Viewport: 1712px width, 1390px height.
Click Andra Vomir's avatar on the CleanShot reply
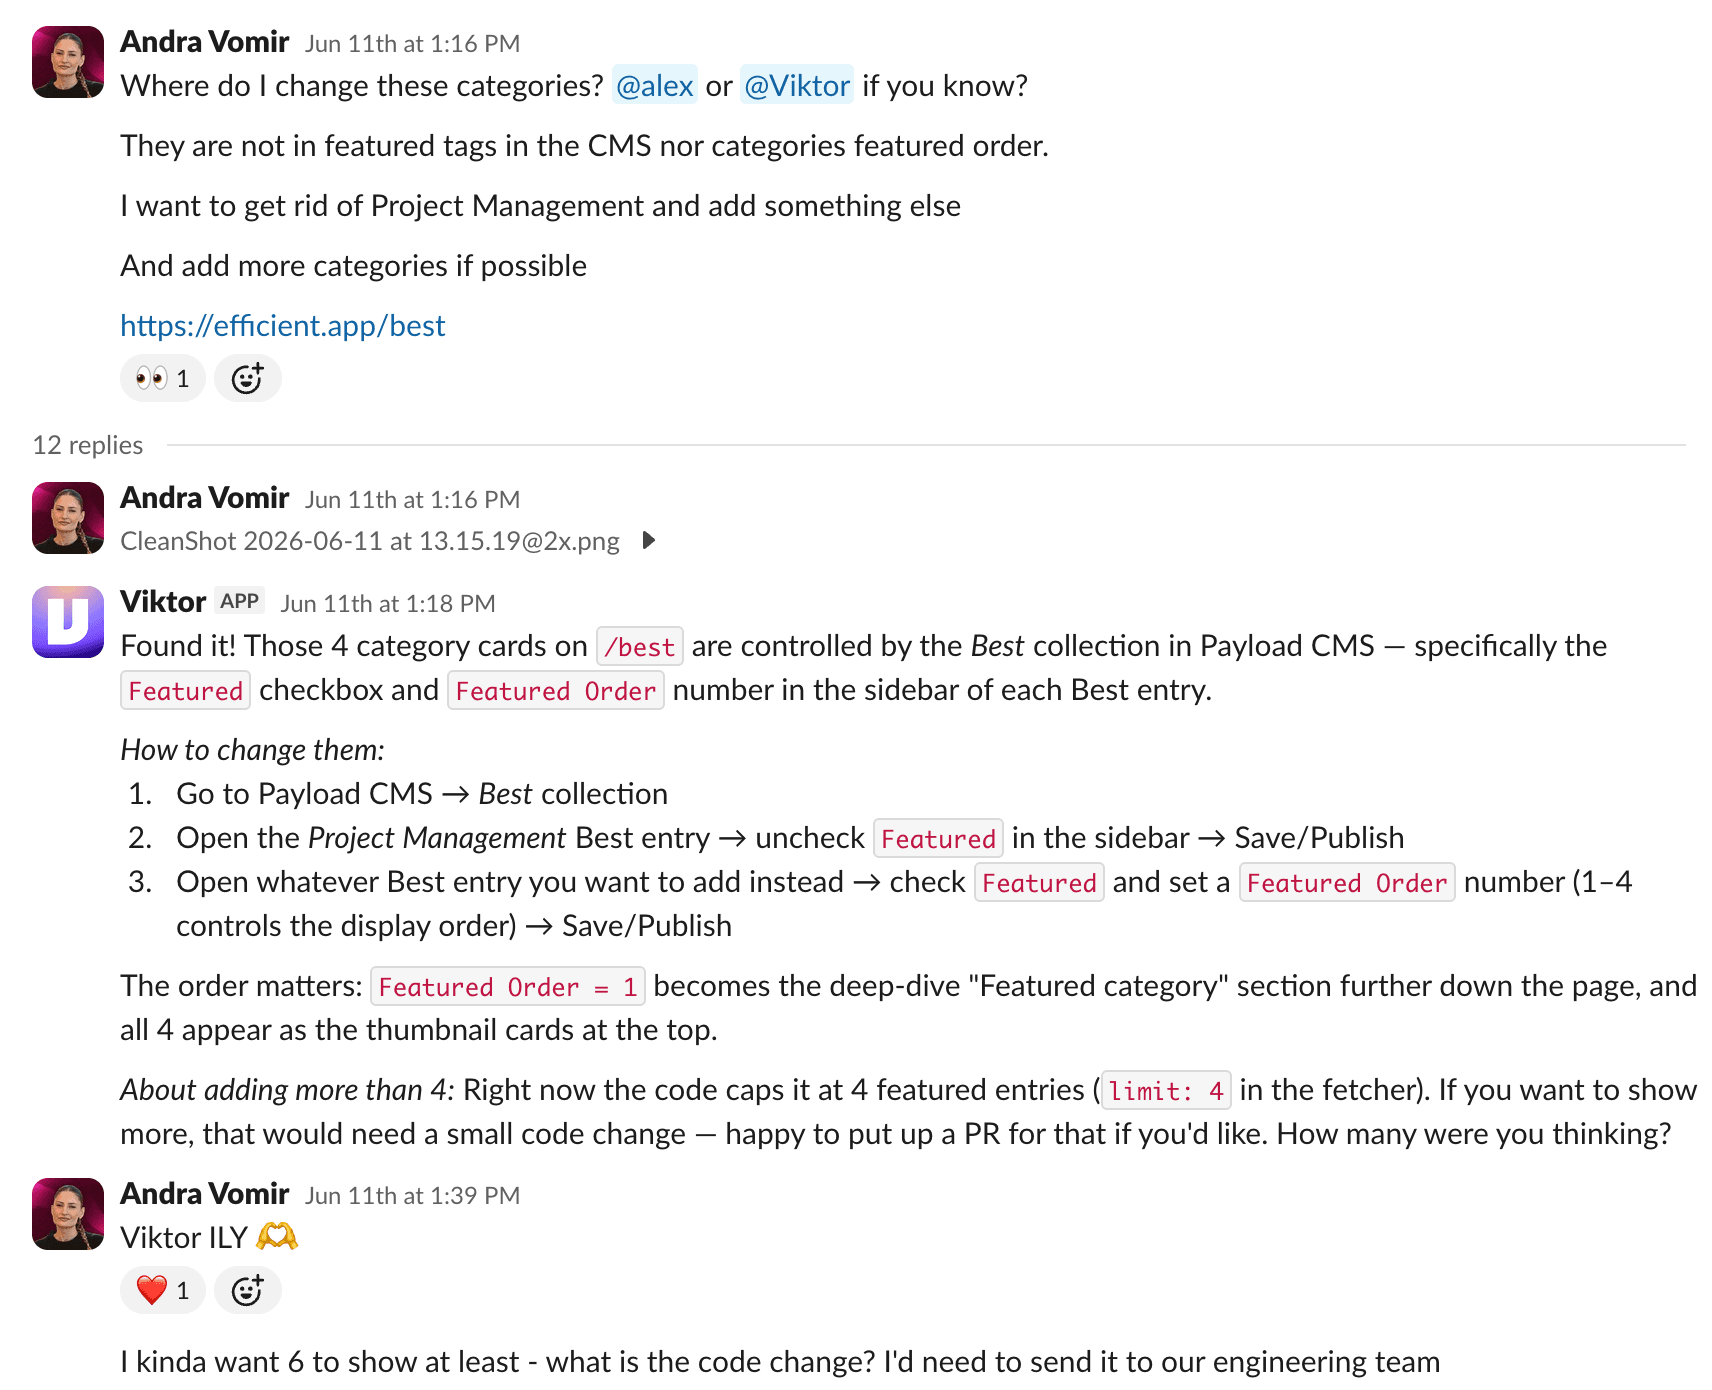pos(68,518)
